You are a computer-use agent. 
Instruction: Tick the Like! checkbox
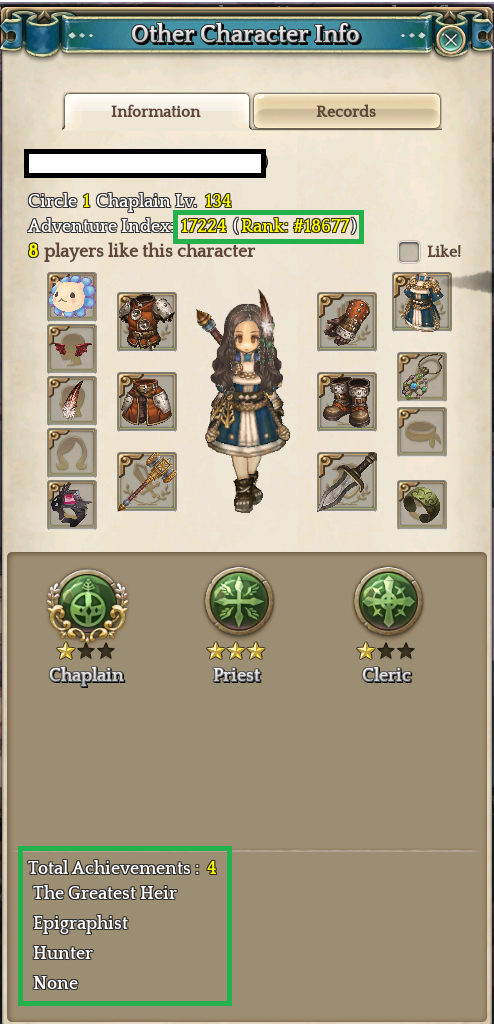click(409, 251)
